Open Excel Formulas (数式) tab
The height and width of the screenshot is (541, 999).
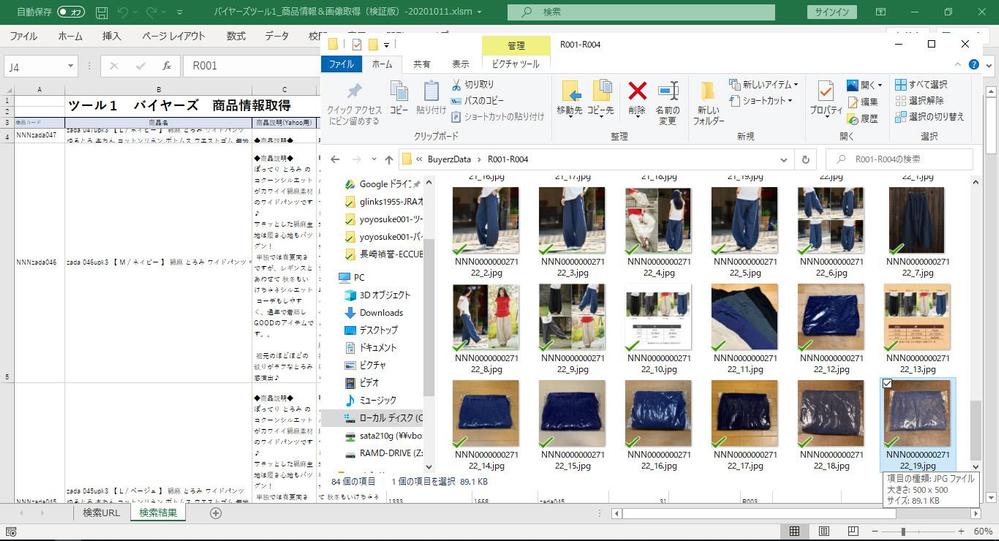coord(236,36)
